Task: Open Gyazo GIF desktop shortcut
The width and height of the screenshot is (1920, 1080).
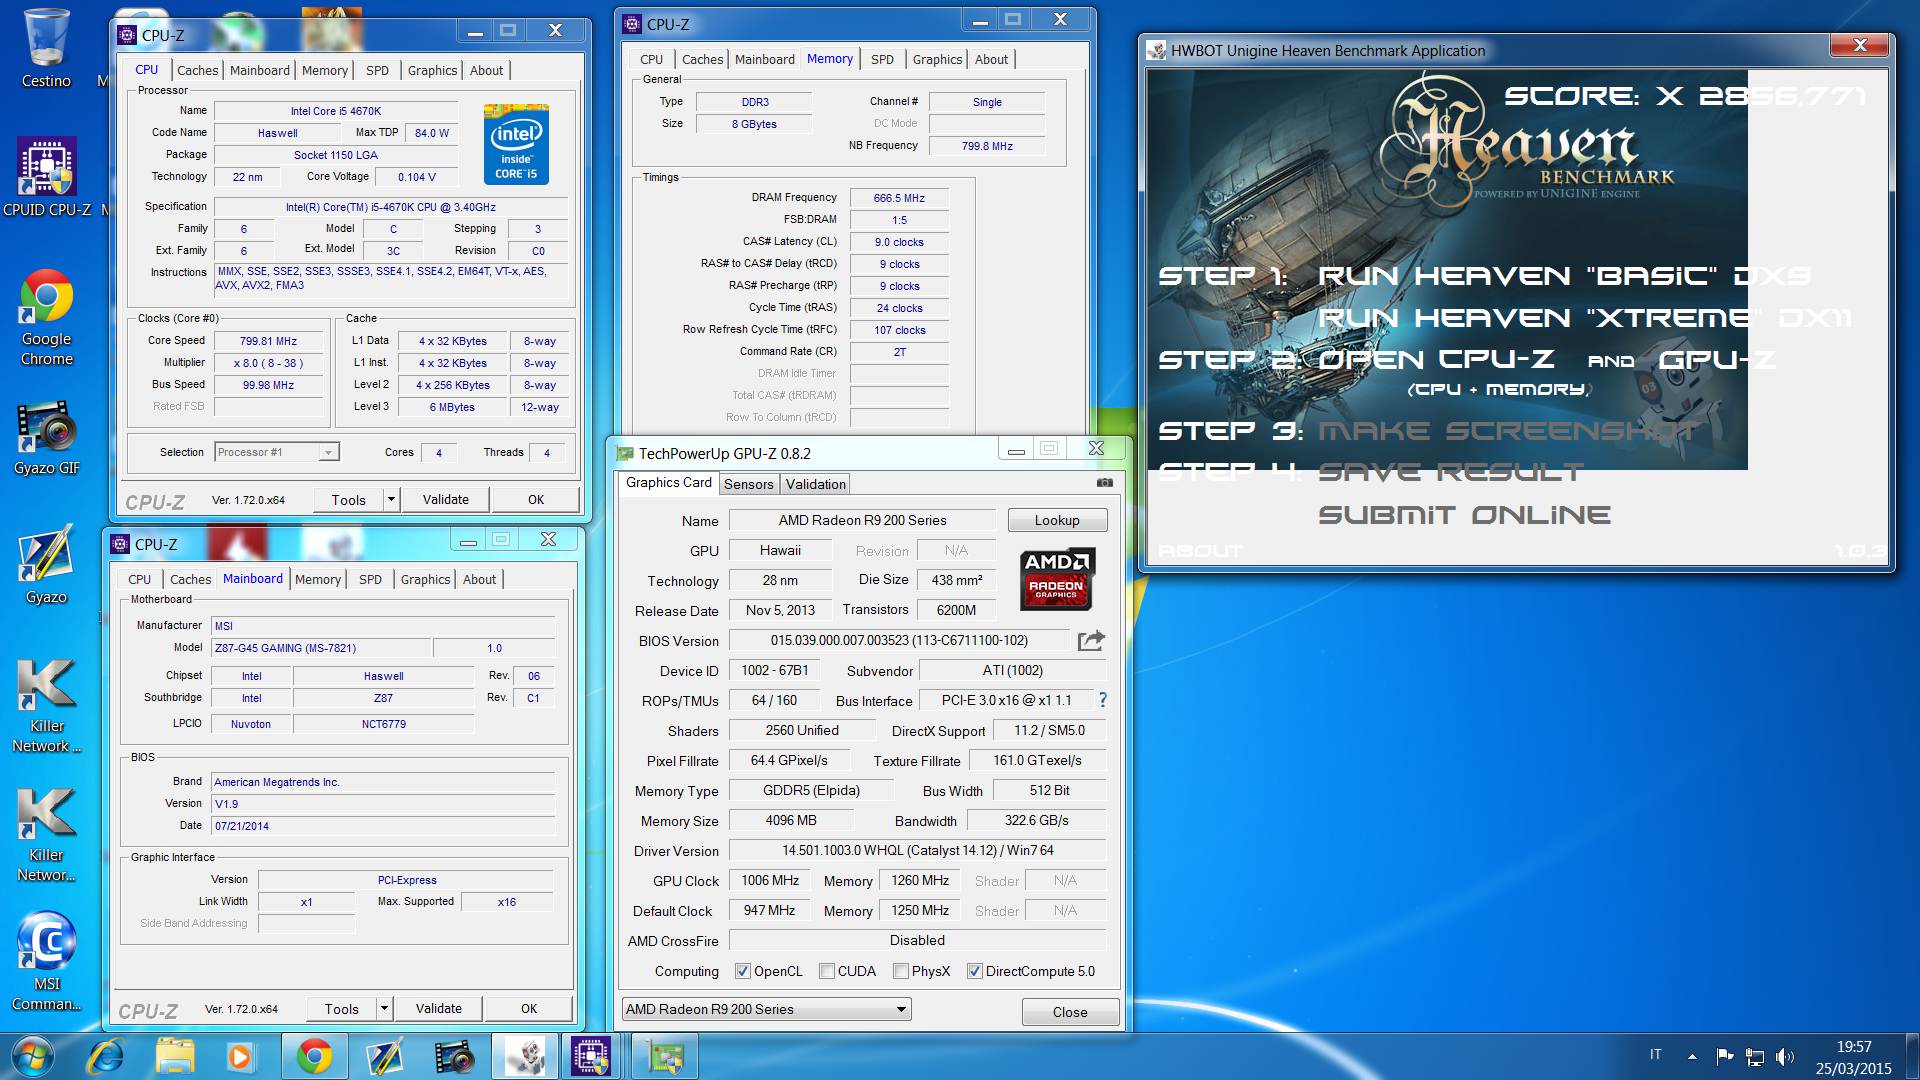Action: (46, 437)
